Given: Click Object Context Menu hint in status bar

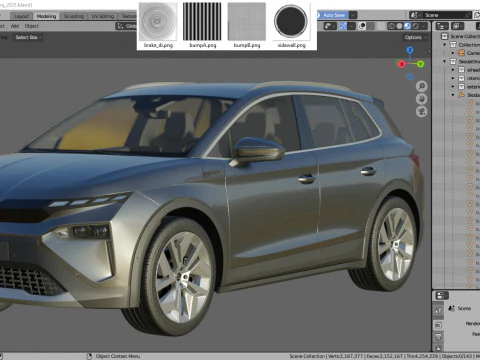Looking at the screenshot, I should coord(118,356).
